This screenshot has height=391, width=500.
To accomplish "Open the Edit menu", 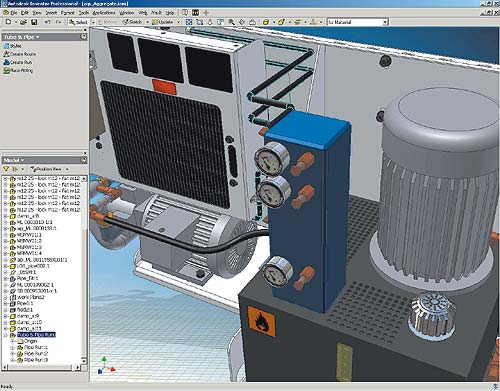I will (25, 13).
